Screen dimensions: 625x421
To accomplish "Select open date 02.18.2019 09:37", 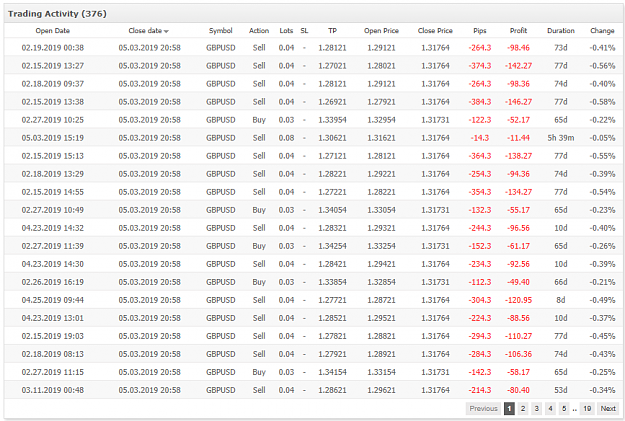I will [53, 84].
